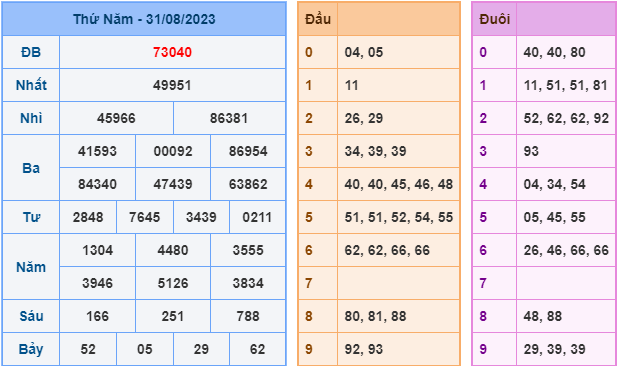Click the Ba number 86954
Screen dimensions: 618x366
[x=248, y=151]
